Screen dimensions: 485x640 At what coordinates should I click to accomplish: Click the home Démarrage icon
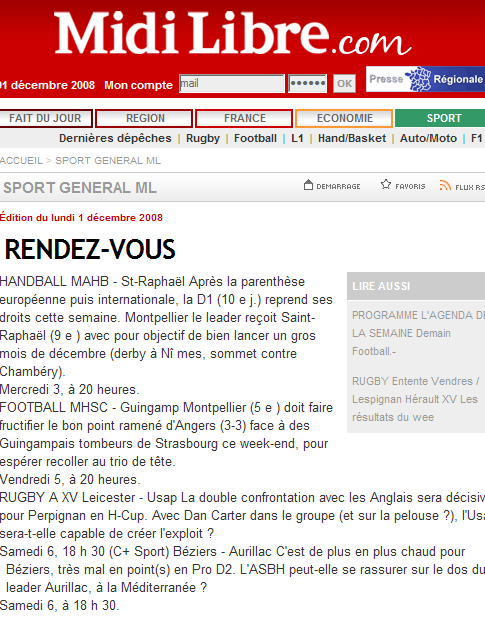(x=309, y=185)
